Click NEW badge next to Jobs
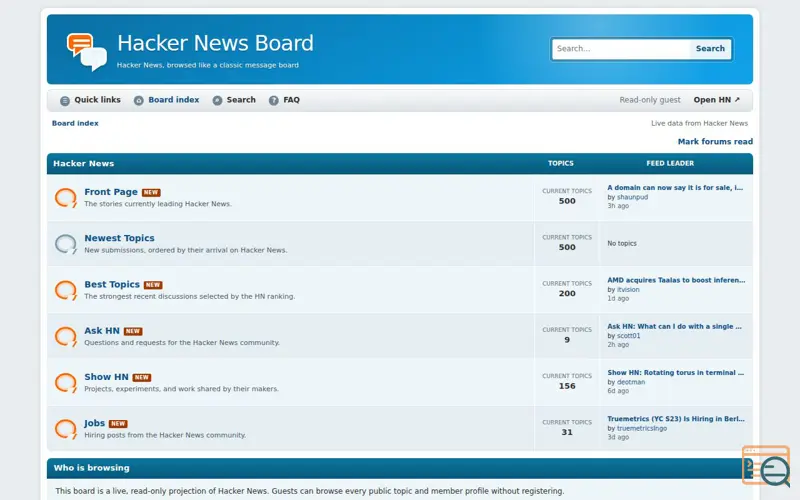The height and width of the screenshot is (500, 800). click(118, 424)
